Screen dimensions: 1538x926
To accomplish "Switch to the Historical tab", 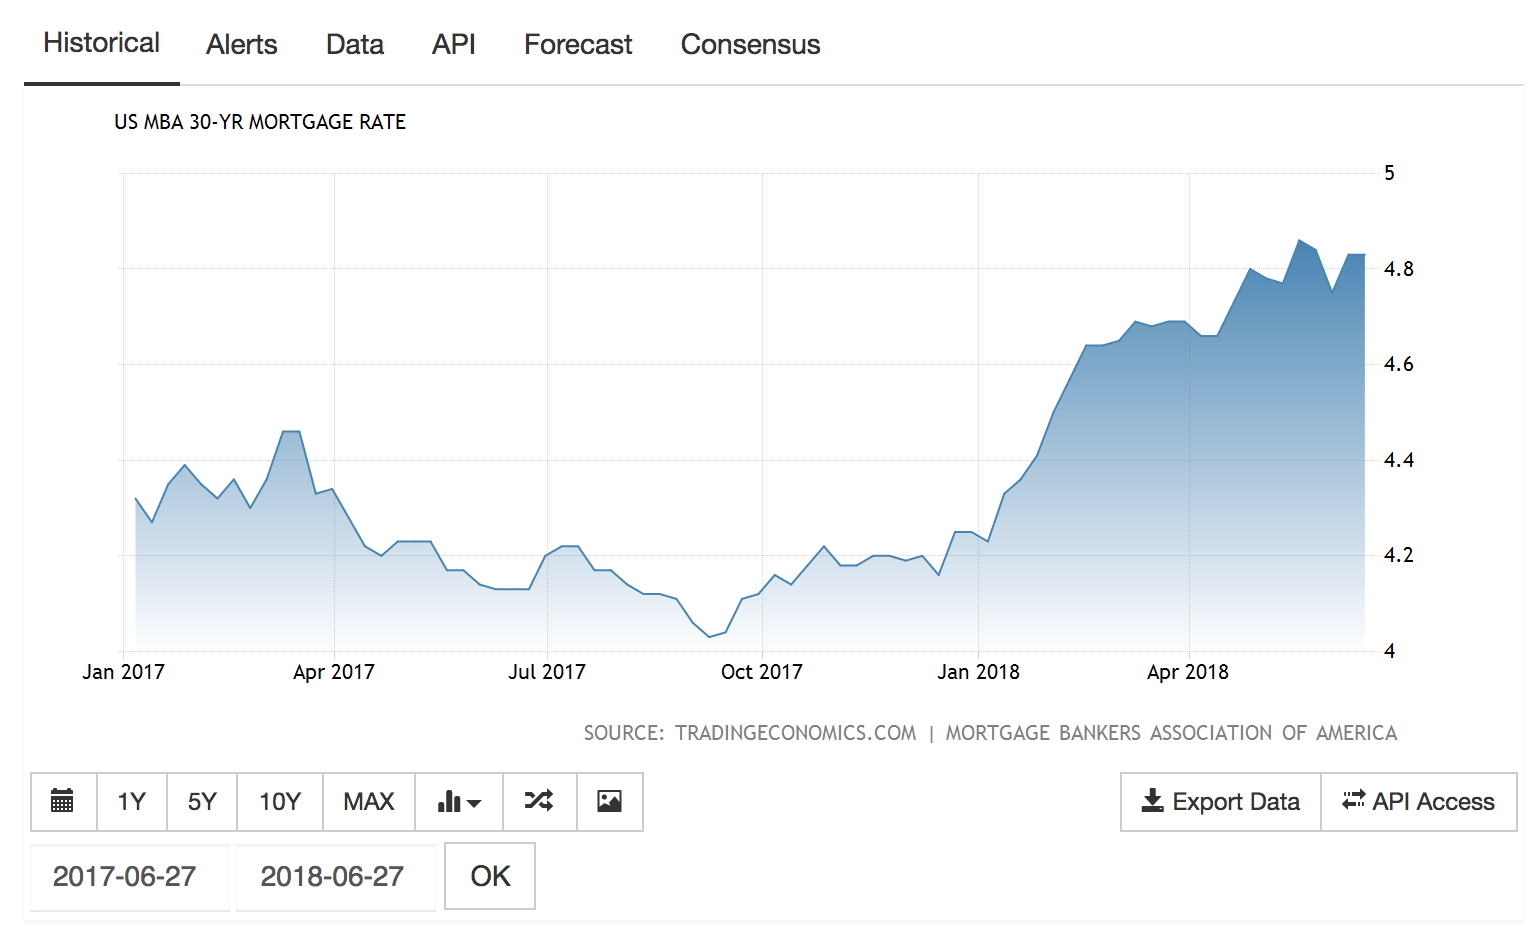I will [x=101, y=43].
